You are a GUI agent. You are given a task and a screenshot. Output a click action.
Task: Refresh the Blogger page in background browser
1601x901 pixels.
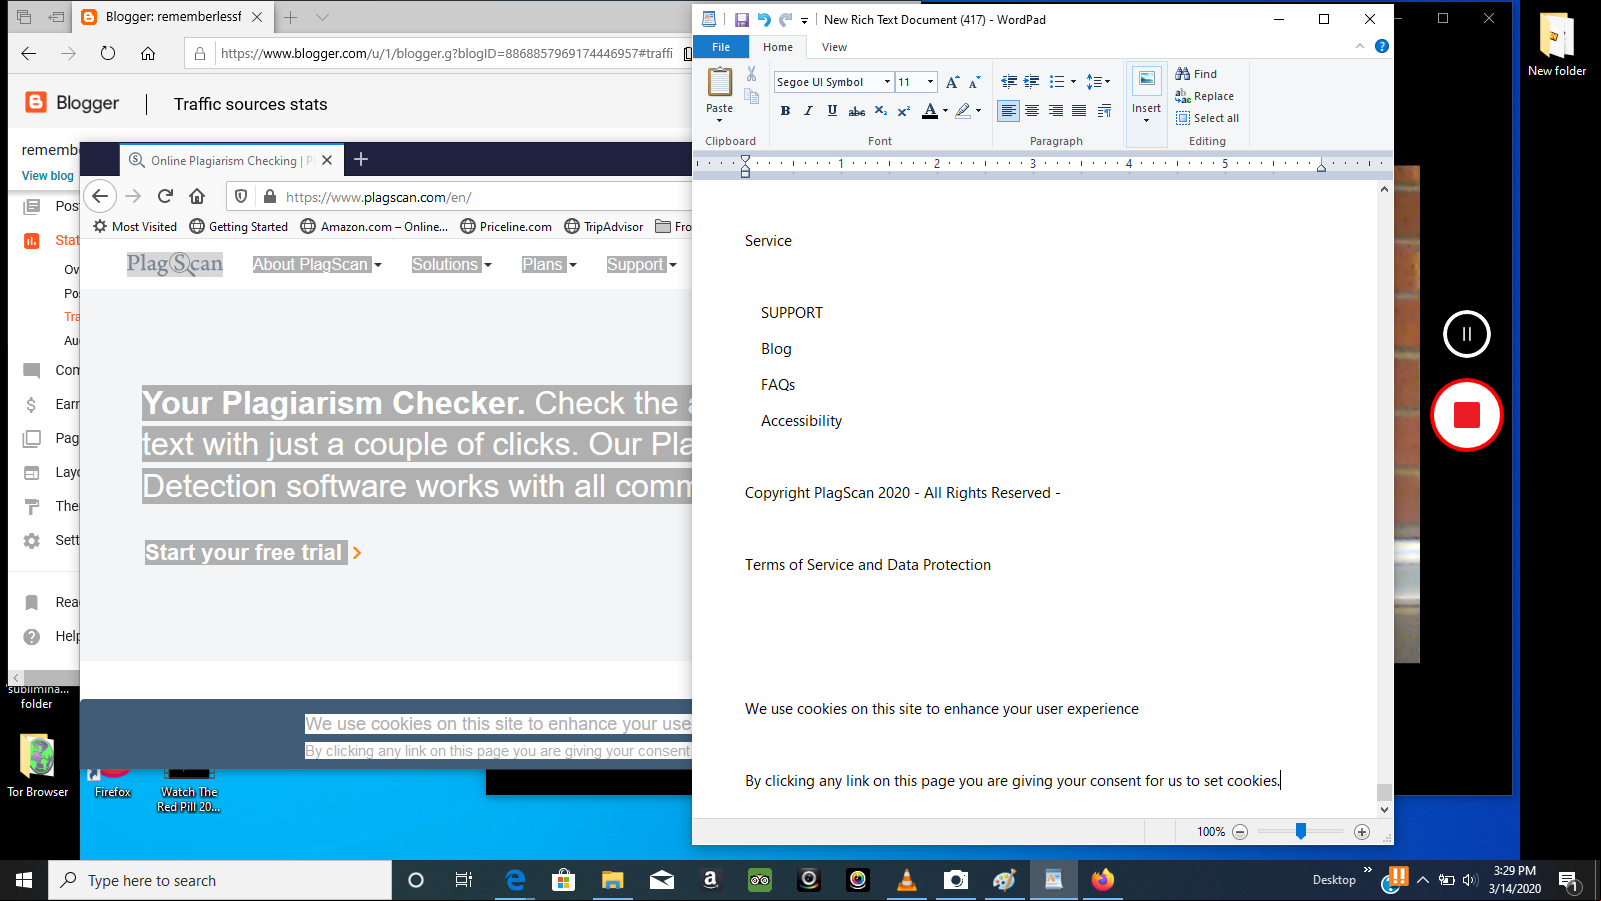(x=108, y=53)
